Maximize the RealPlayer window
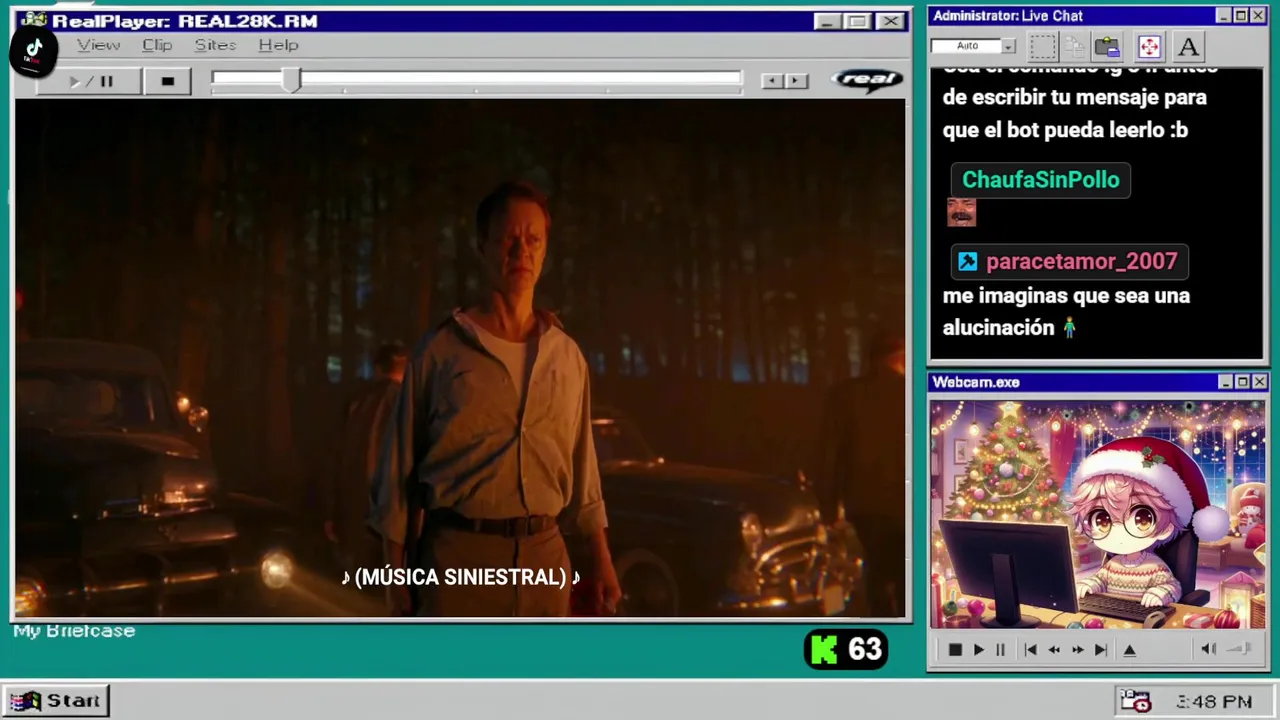1280x720 pixels. click(x=857, y=21)
